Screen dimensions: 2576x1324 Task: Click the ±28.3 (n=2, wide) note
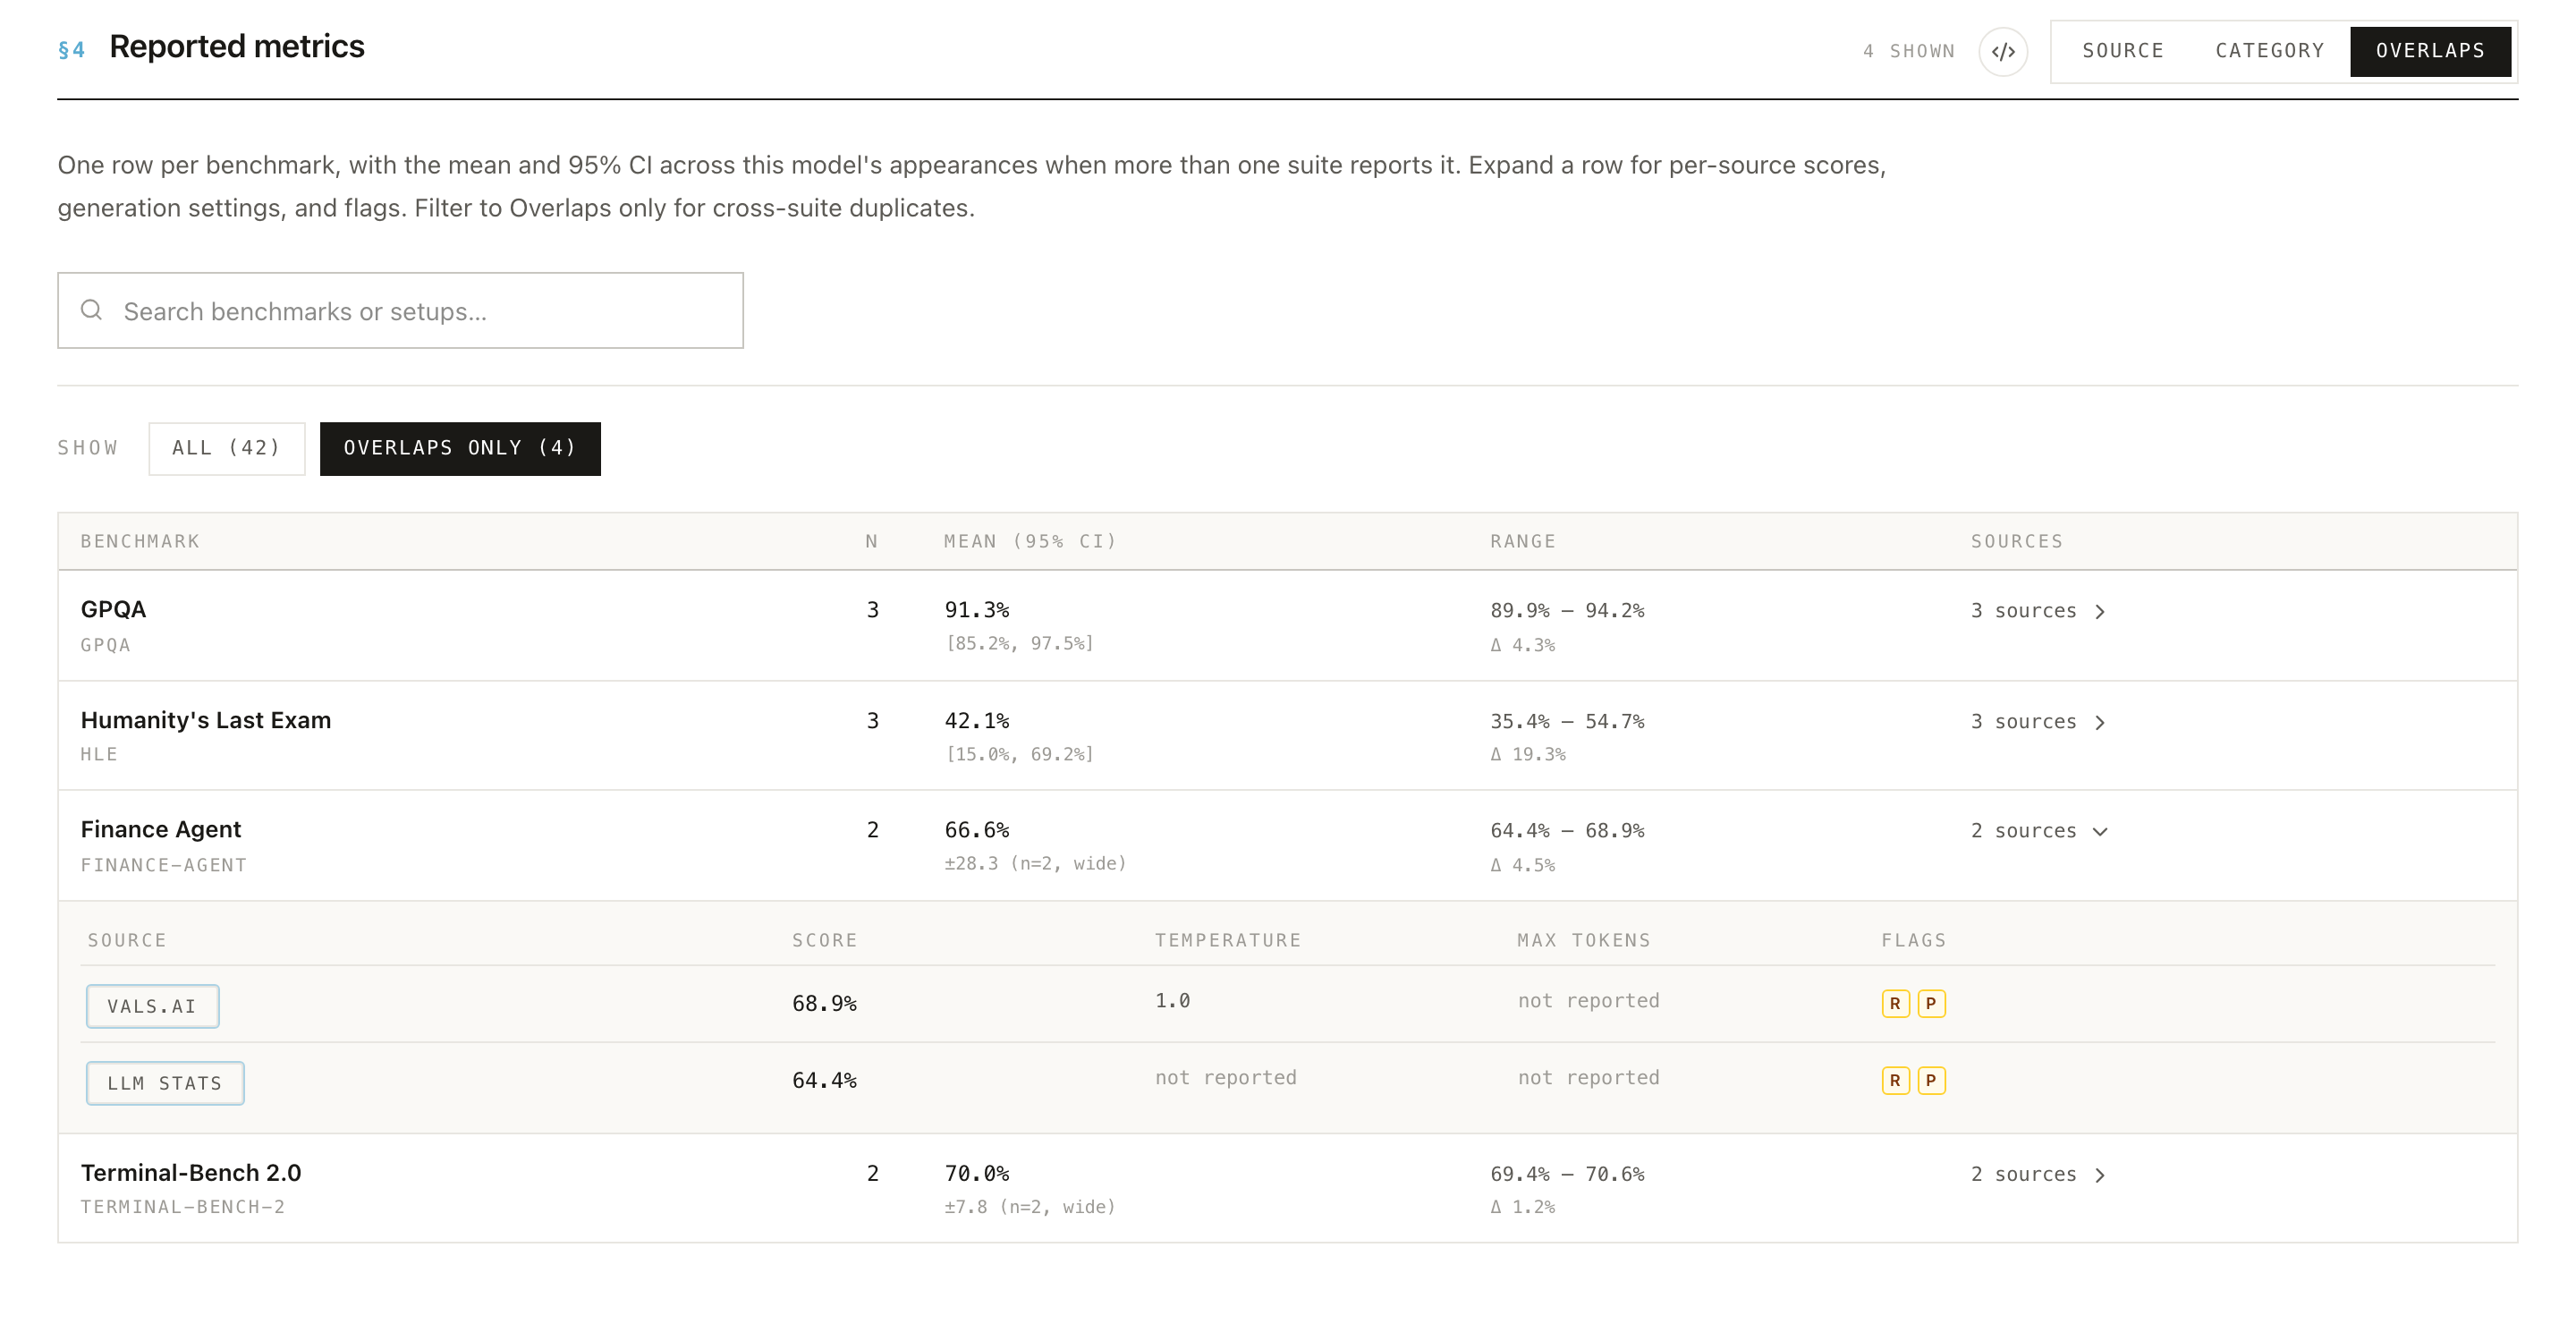pyautogui.click(x=1035, y=863)
